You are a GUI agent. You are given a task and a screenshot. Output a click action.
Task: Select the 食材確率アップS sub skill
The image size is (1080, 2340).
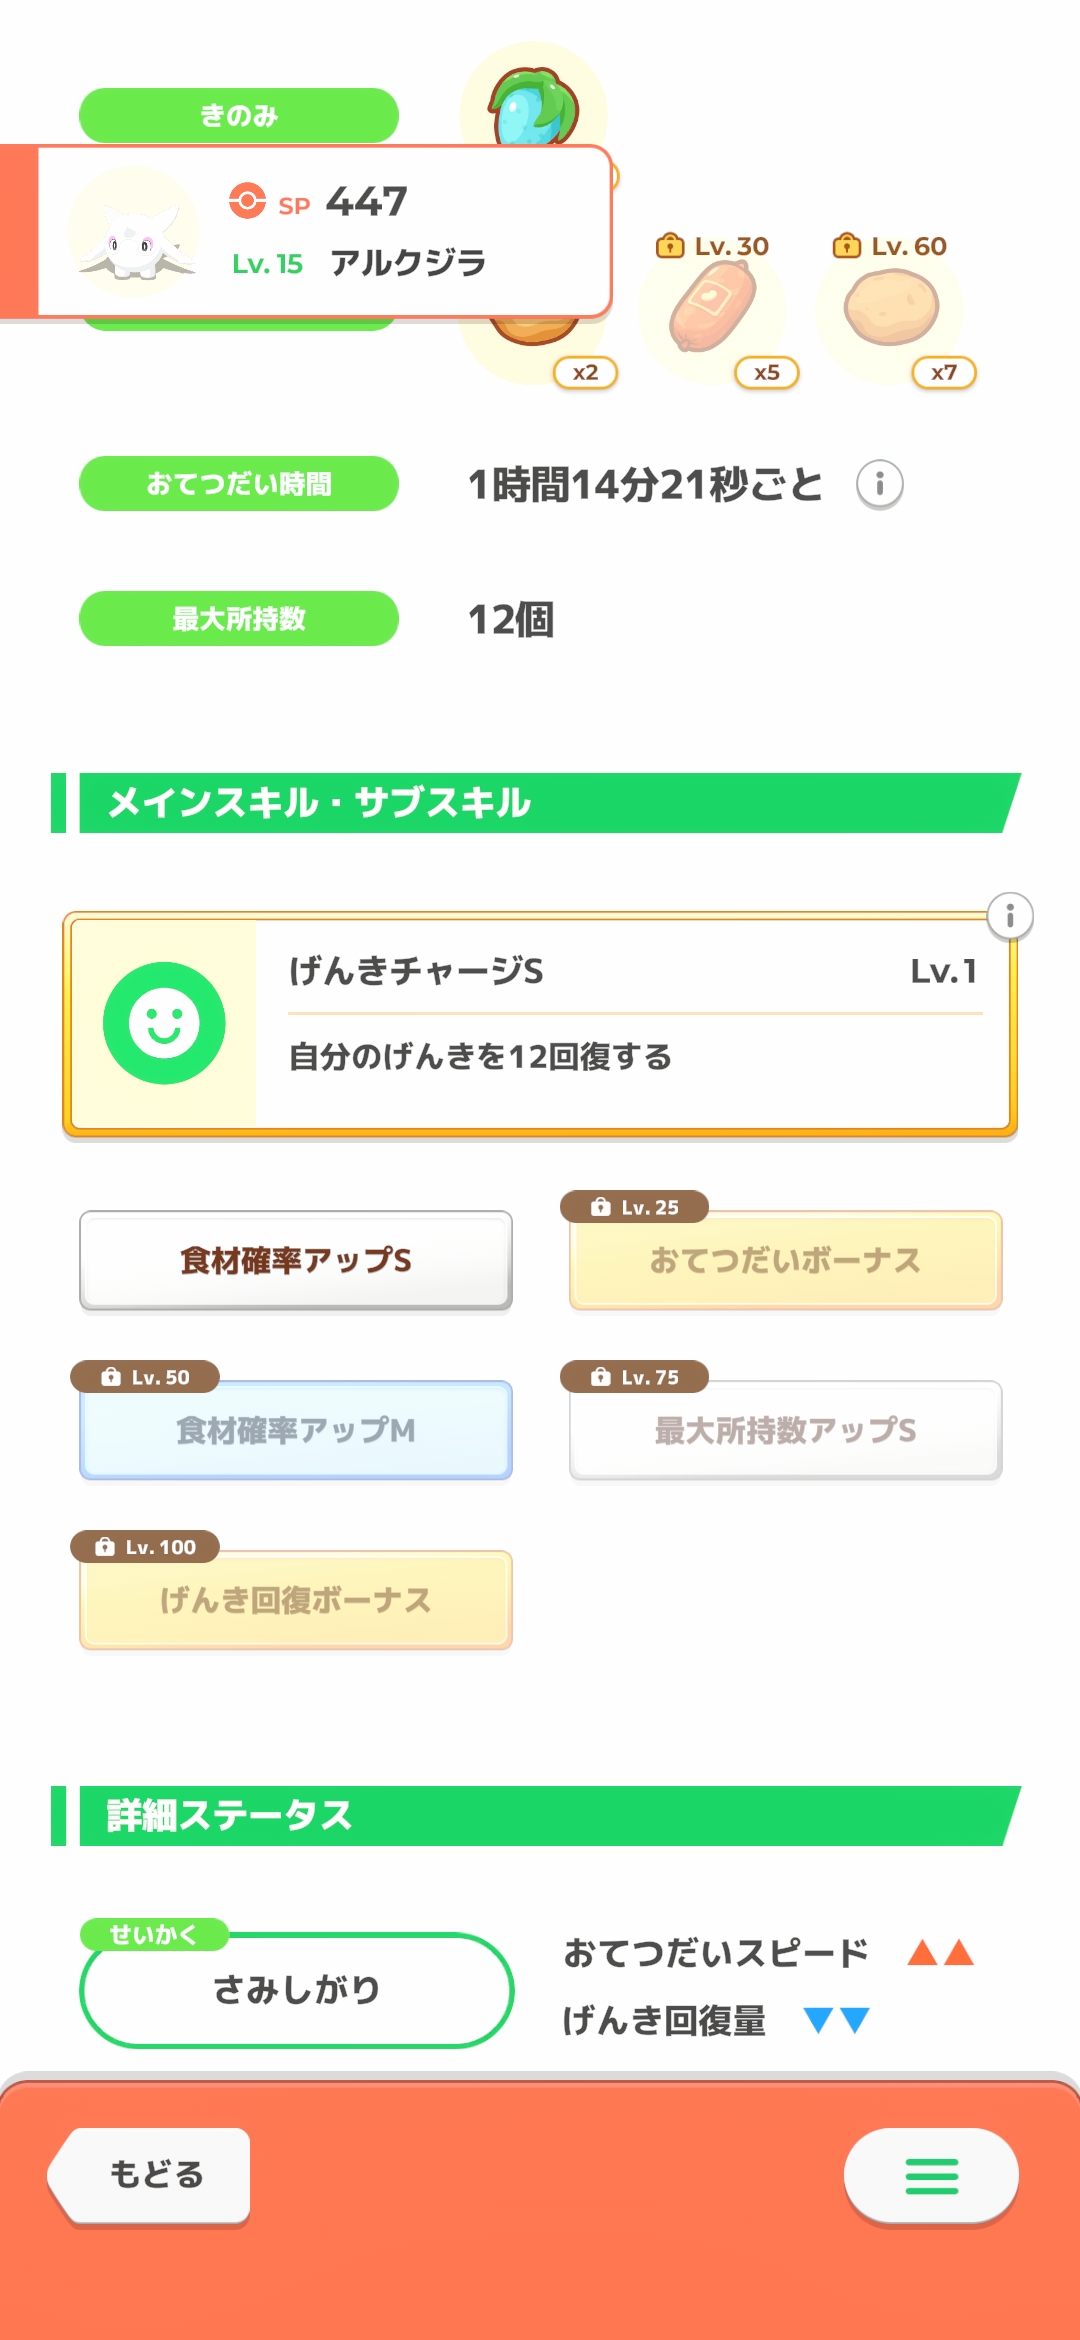click(x=296, y=1260)
